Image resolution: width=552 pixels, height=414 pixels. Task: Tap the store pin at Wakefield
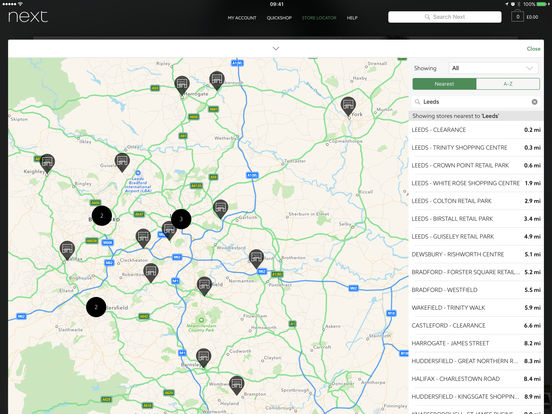204,286
